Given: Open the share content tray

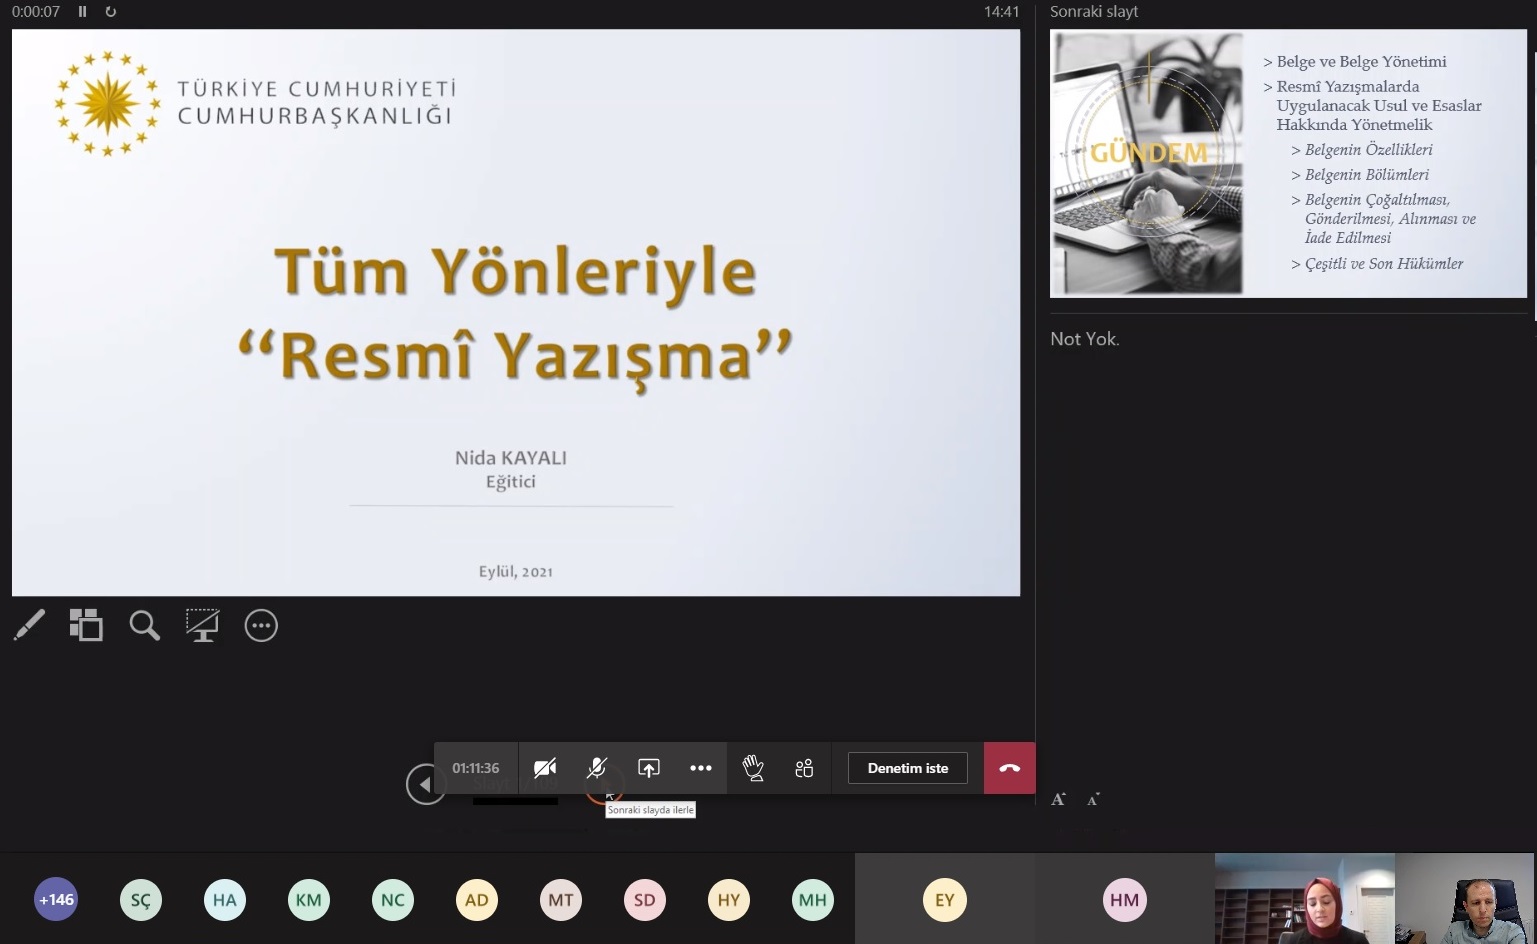Looking at the screenshot, I should 649,768.
